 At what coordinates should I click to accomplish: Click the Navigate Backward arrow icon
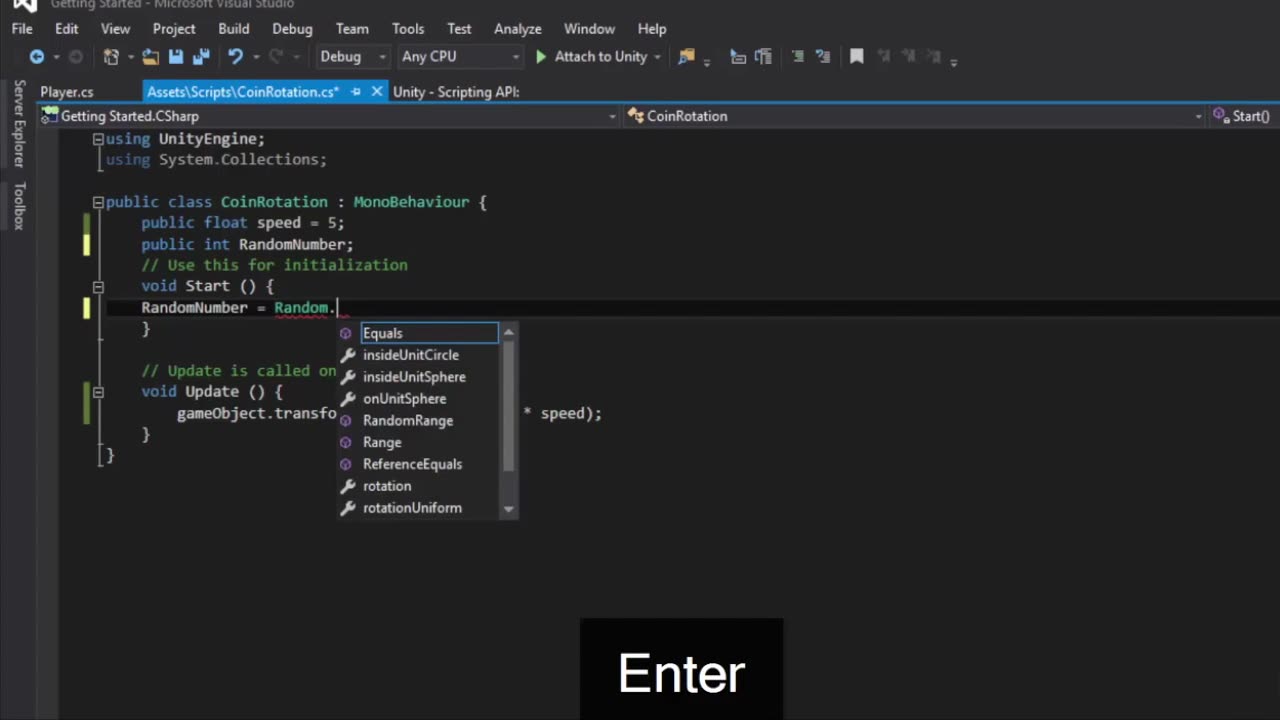click(x=37, y=57)
